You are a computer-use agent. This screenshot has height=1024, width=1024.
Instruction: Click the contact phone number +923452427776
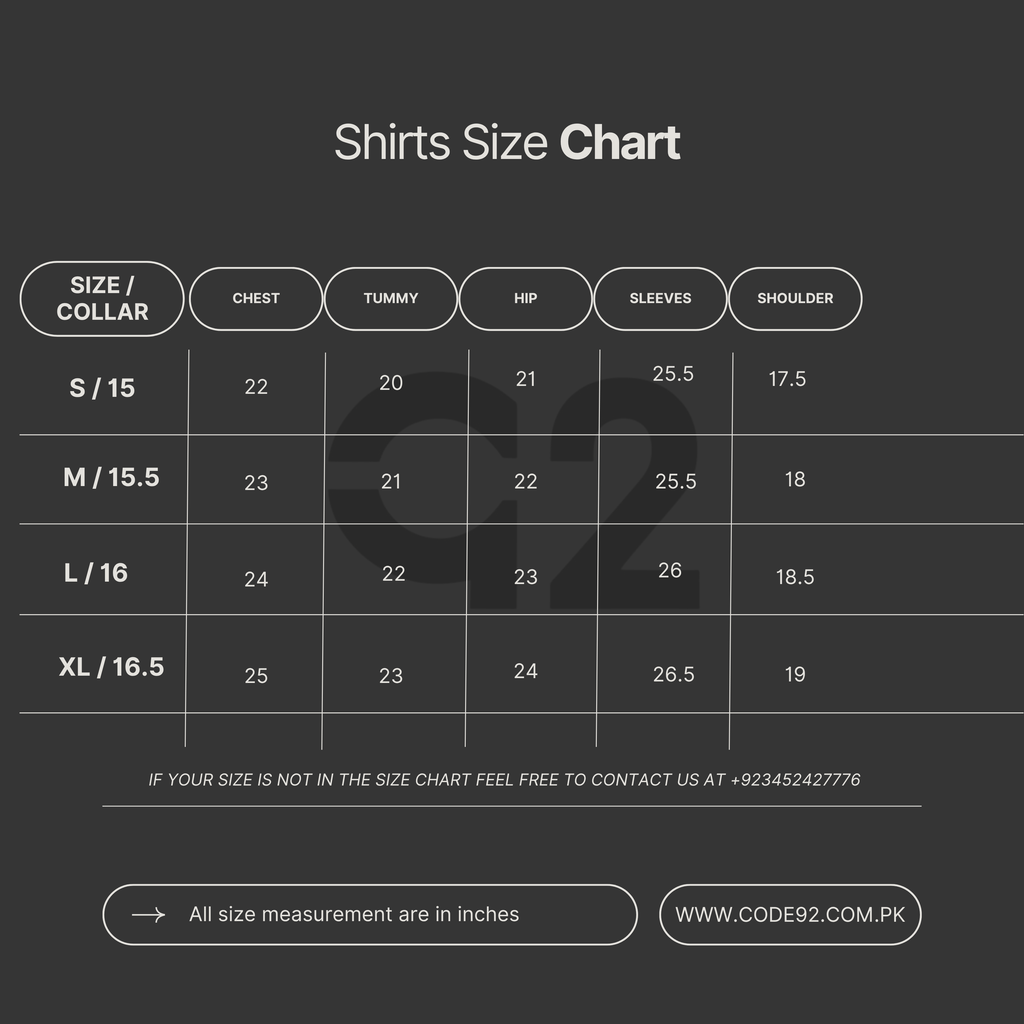click(795, 780)
